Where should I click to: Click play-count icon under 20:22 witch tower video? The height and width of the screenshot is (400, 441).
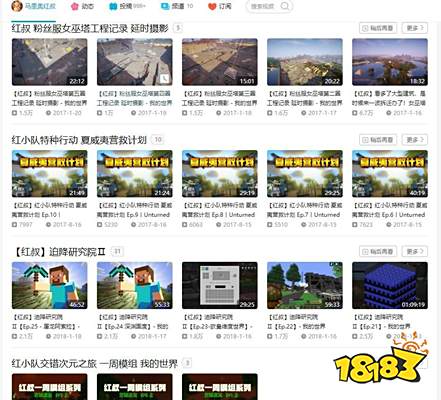270,113
